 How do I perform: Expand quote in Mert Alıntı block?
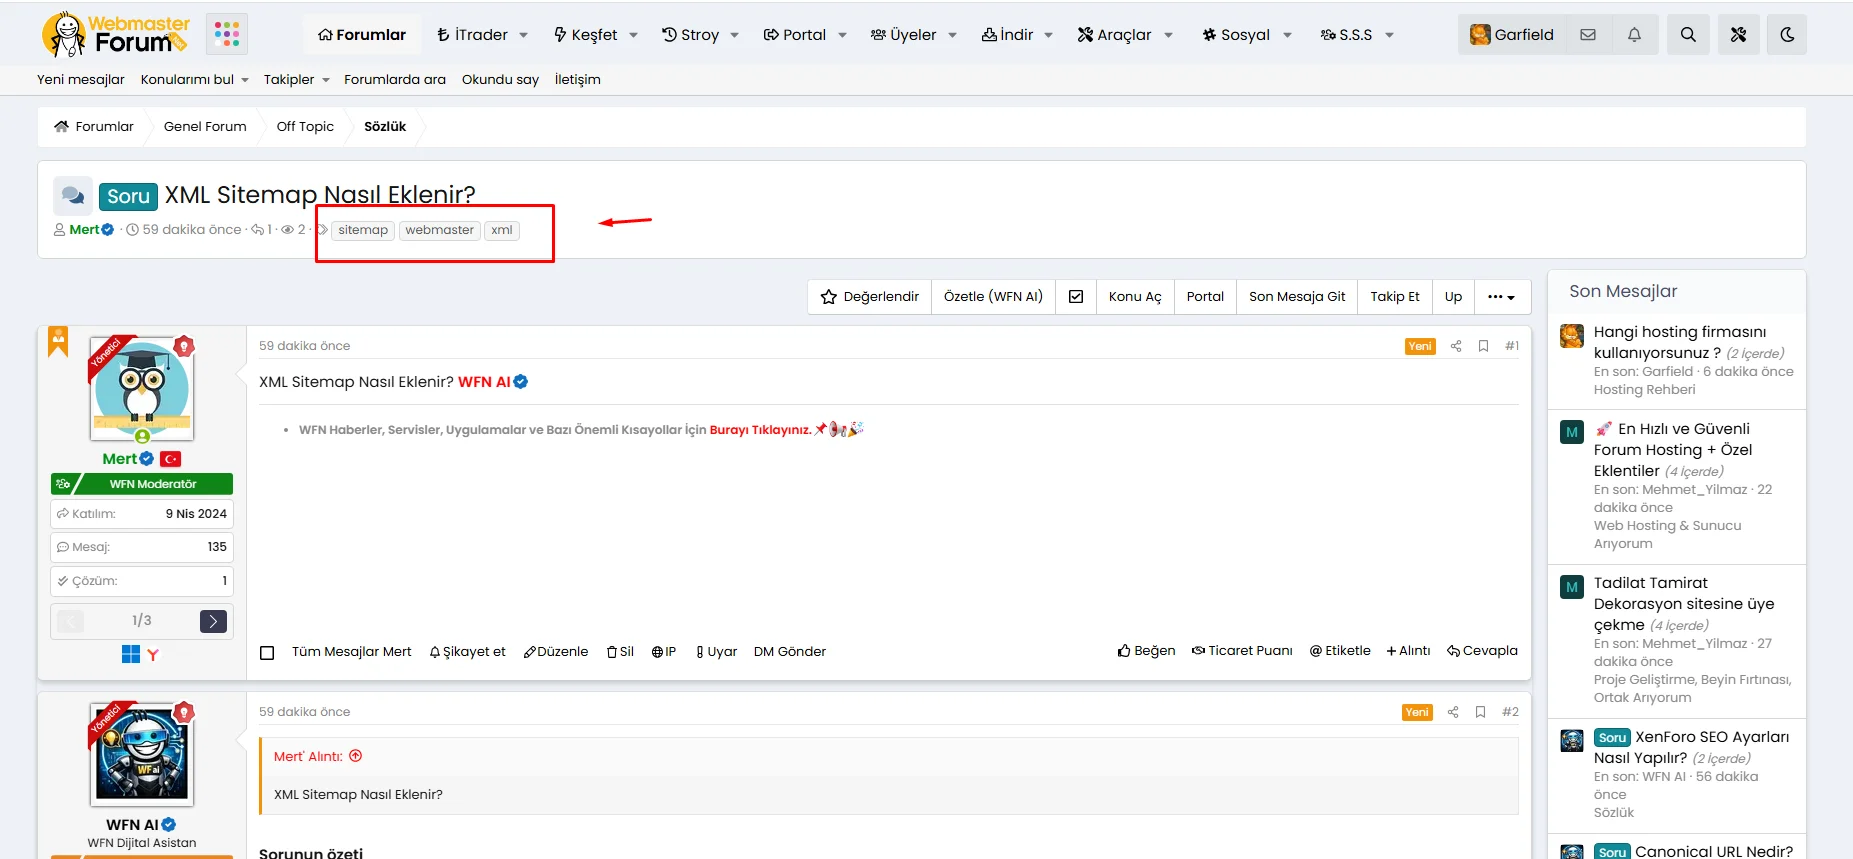(355, 756)
